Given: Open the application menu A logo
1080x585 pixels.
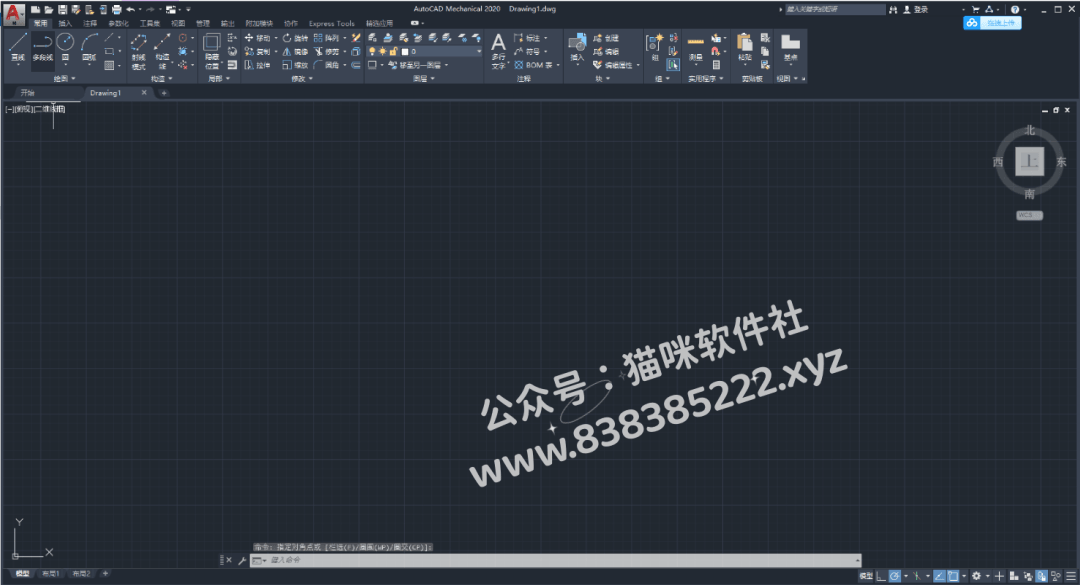Looking at the screenshot, I should click(x=14, y=14).
